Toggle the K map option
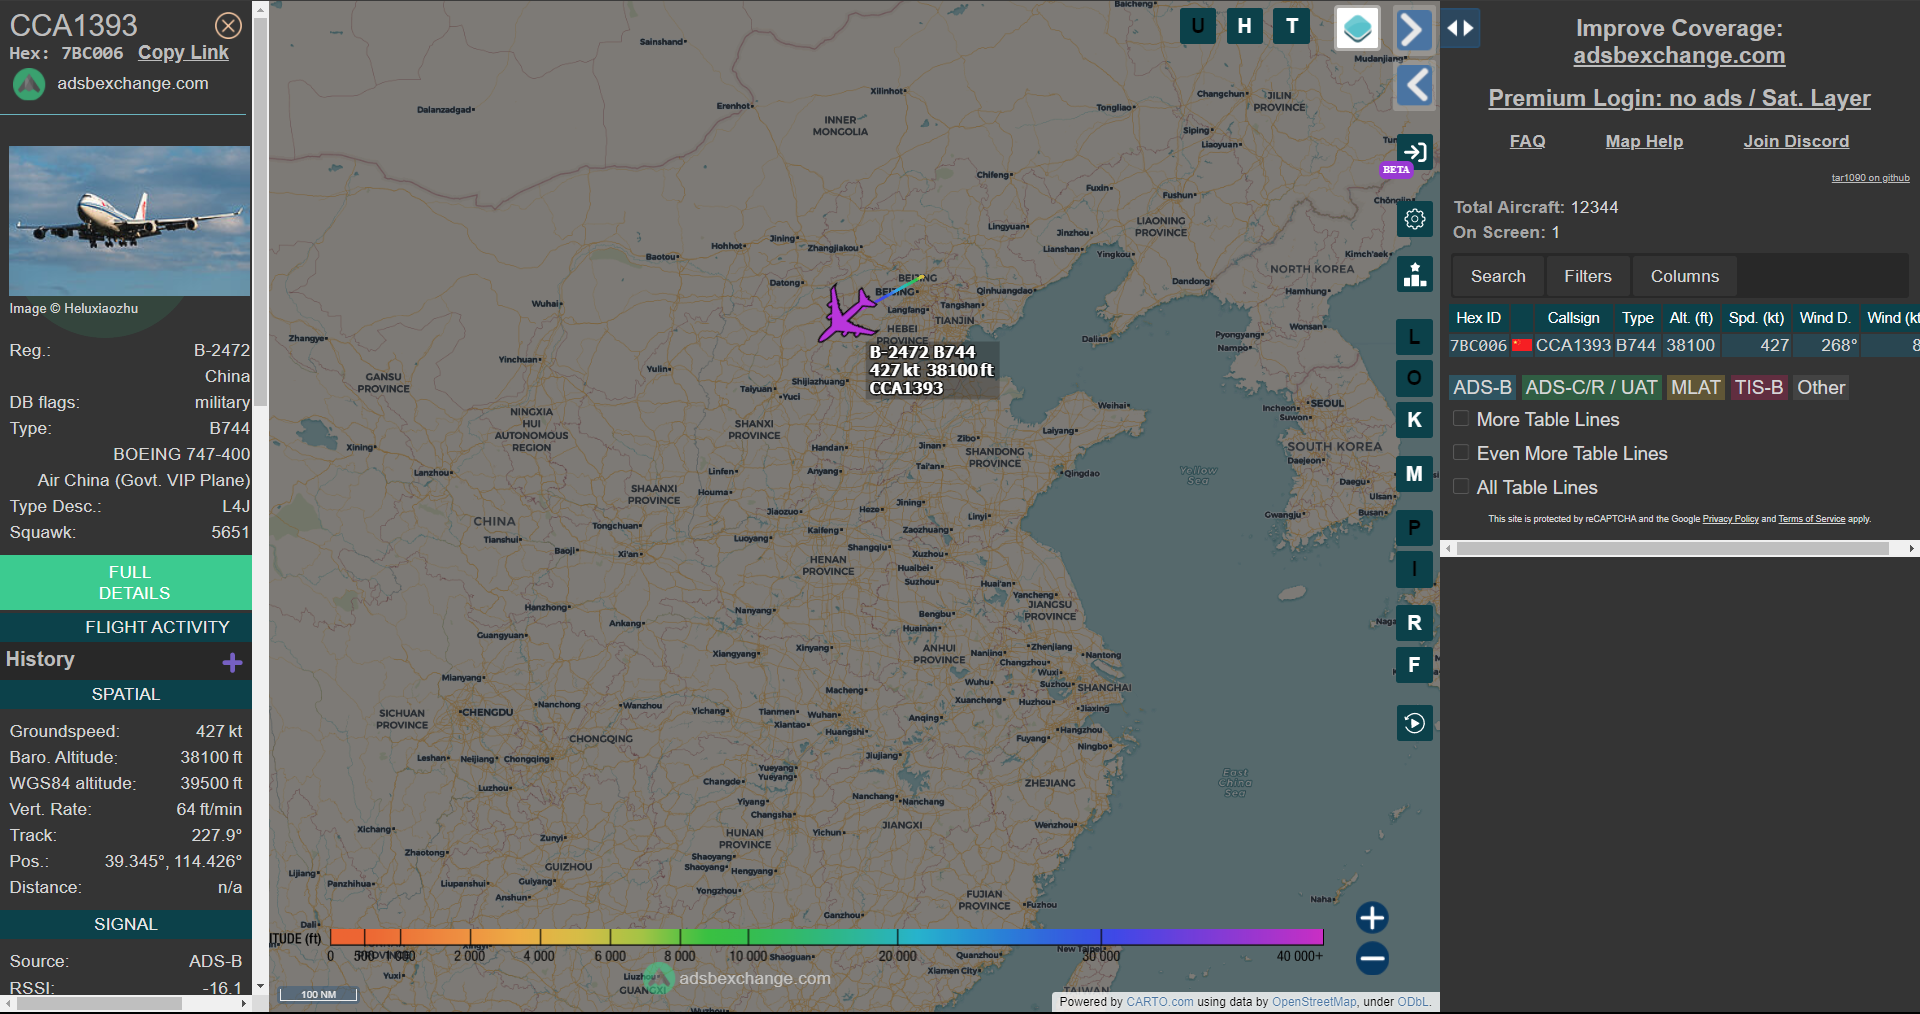 pos(1414,420)
